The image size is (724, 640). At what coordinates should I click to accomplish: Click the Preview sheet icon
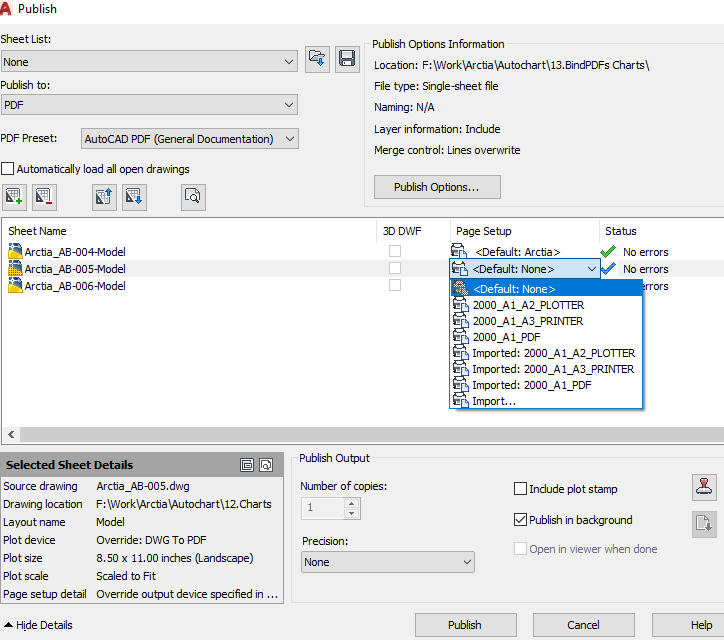tap(193, 197)
